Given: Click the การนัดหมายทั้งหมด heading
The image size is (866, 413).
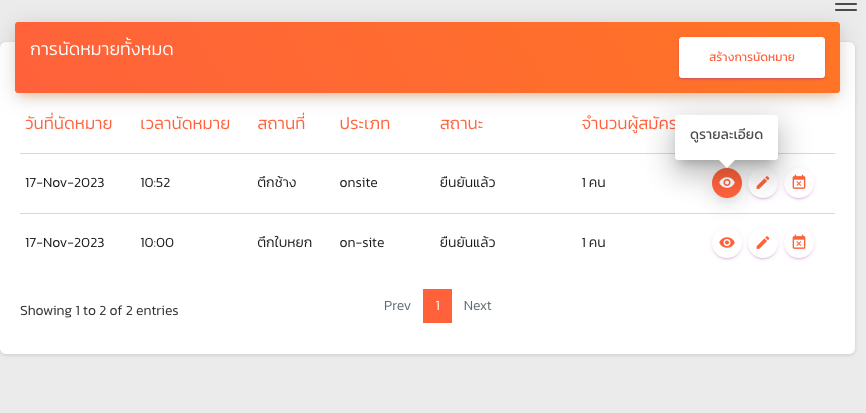Looking at the screenshot, I should point(102,49).
